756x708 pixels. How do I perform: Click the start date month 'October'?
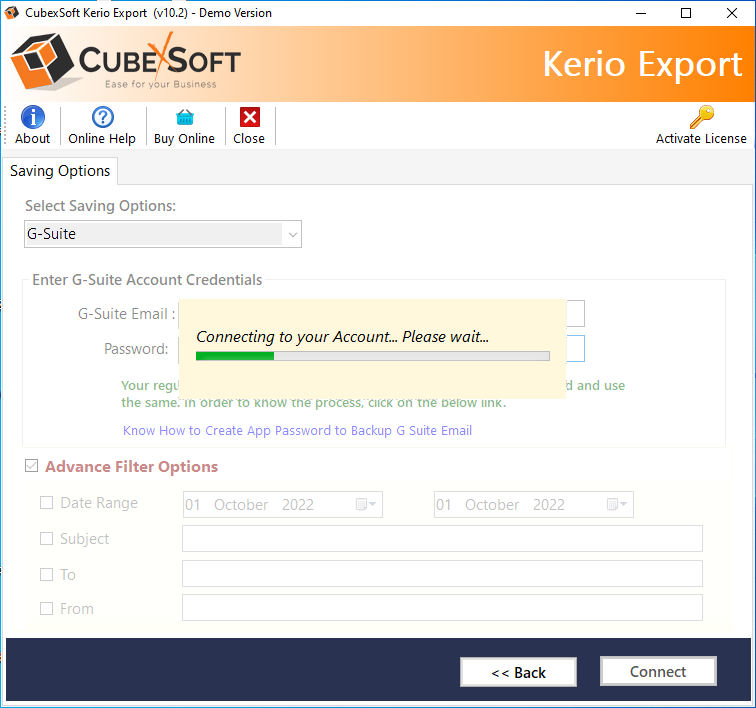(x=241, y=505)
